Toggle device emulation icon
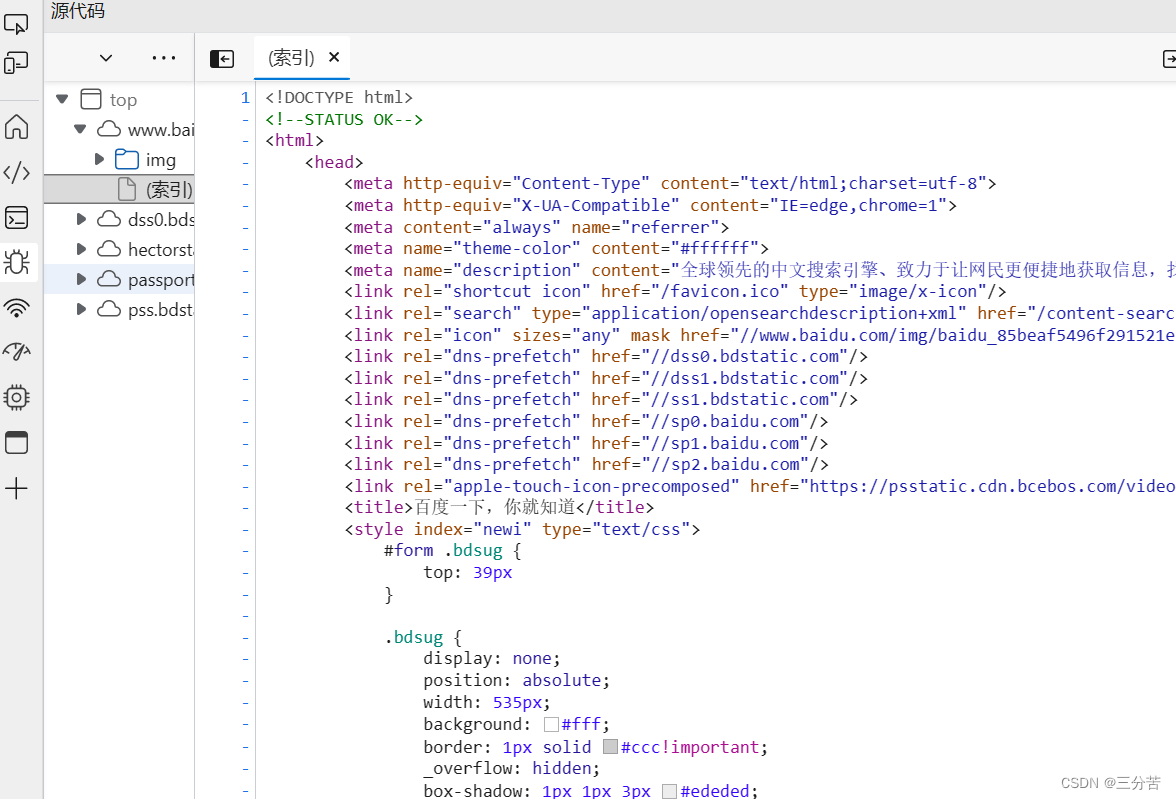 [16, 63]
